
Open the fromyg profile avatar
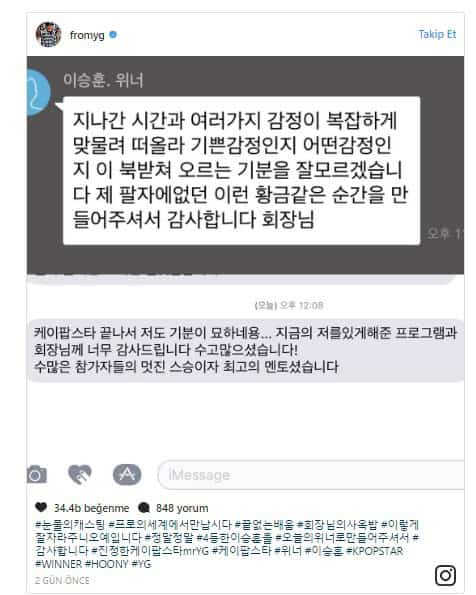point(49,35)
